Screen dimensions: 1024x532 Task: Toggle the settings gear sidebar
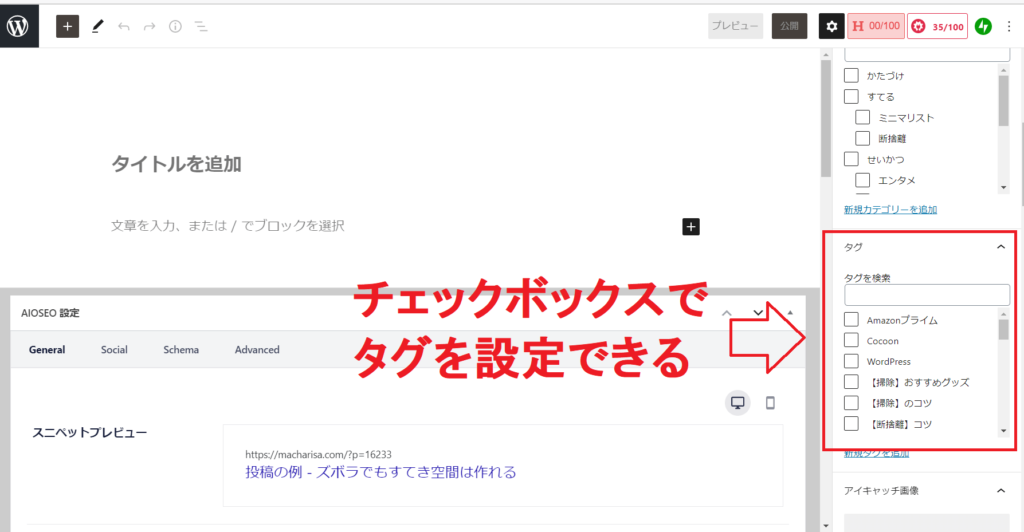pyautogui.click(x=831, y=27)
